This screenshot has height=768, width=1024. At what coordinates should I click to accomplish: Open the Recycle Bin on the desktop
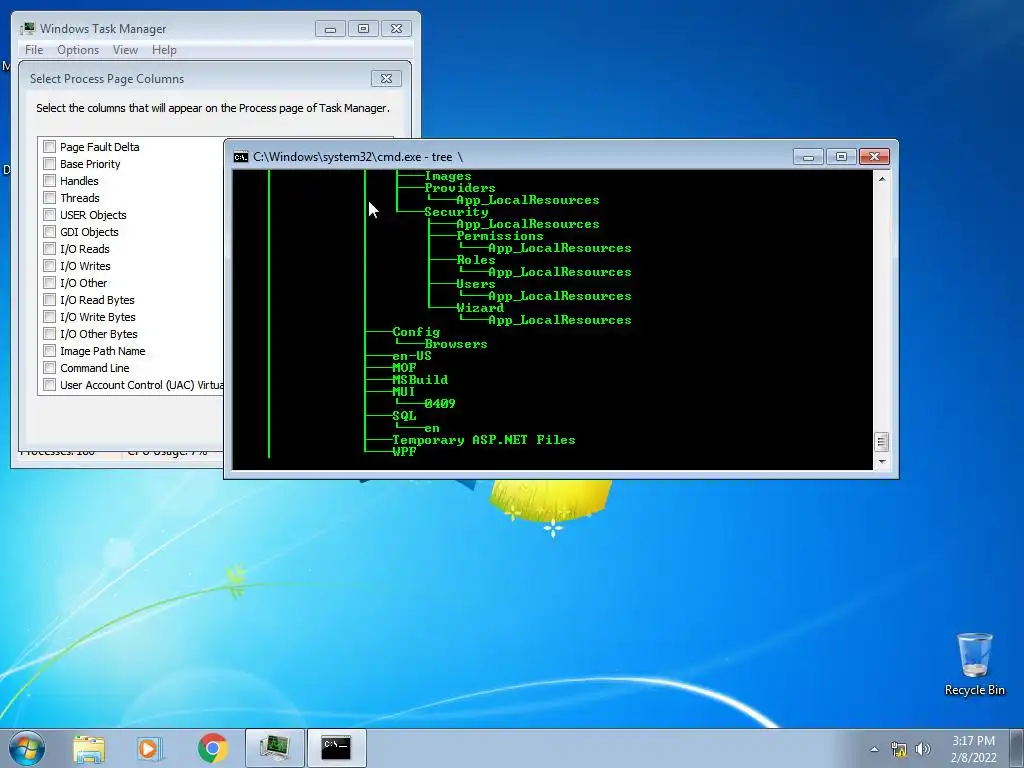pyautogui.click(x=974, y=664)
